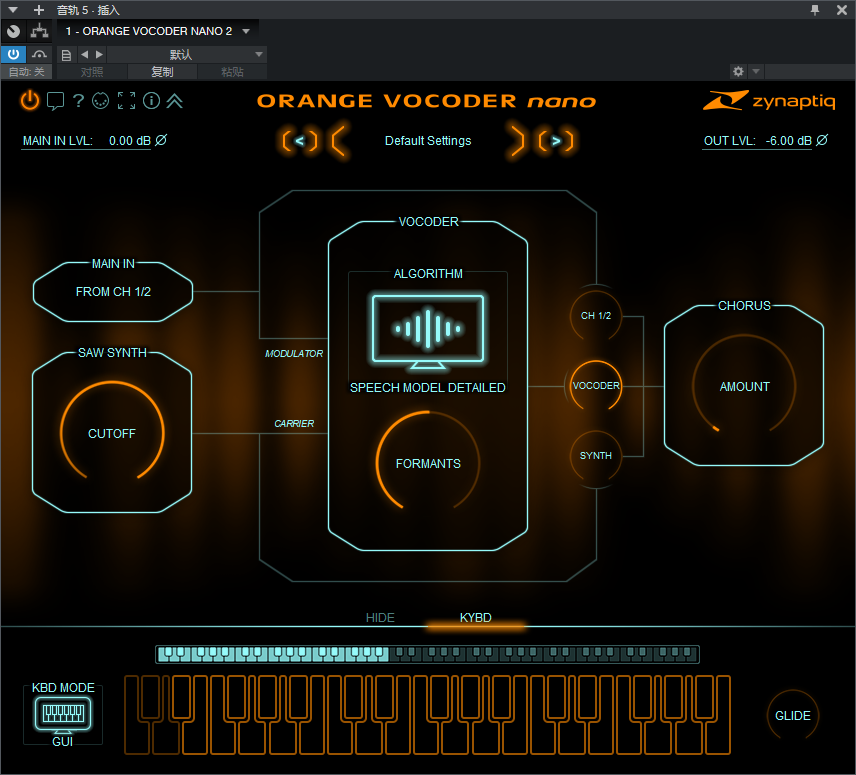Open the host window menu triangle

pos(13,10)
